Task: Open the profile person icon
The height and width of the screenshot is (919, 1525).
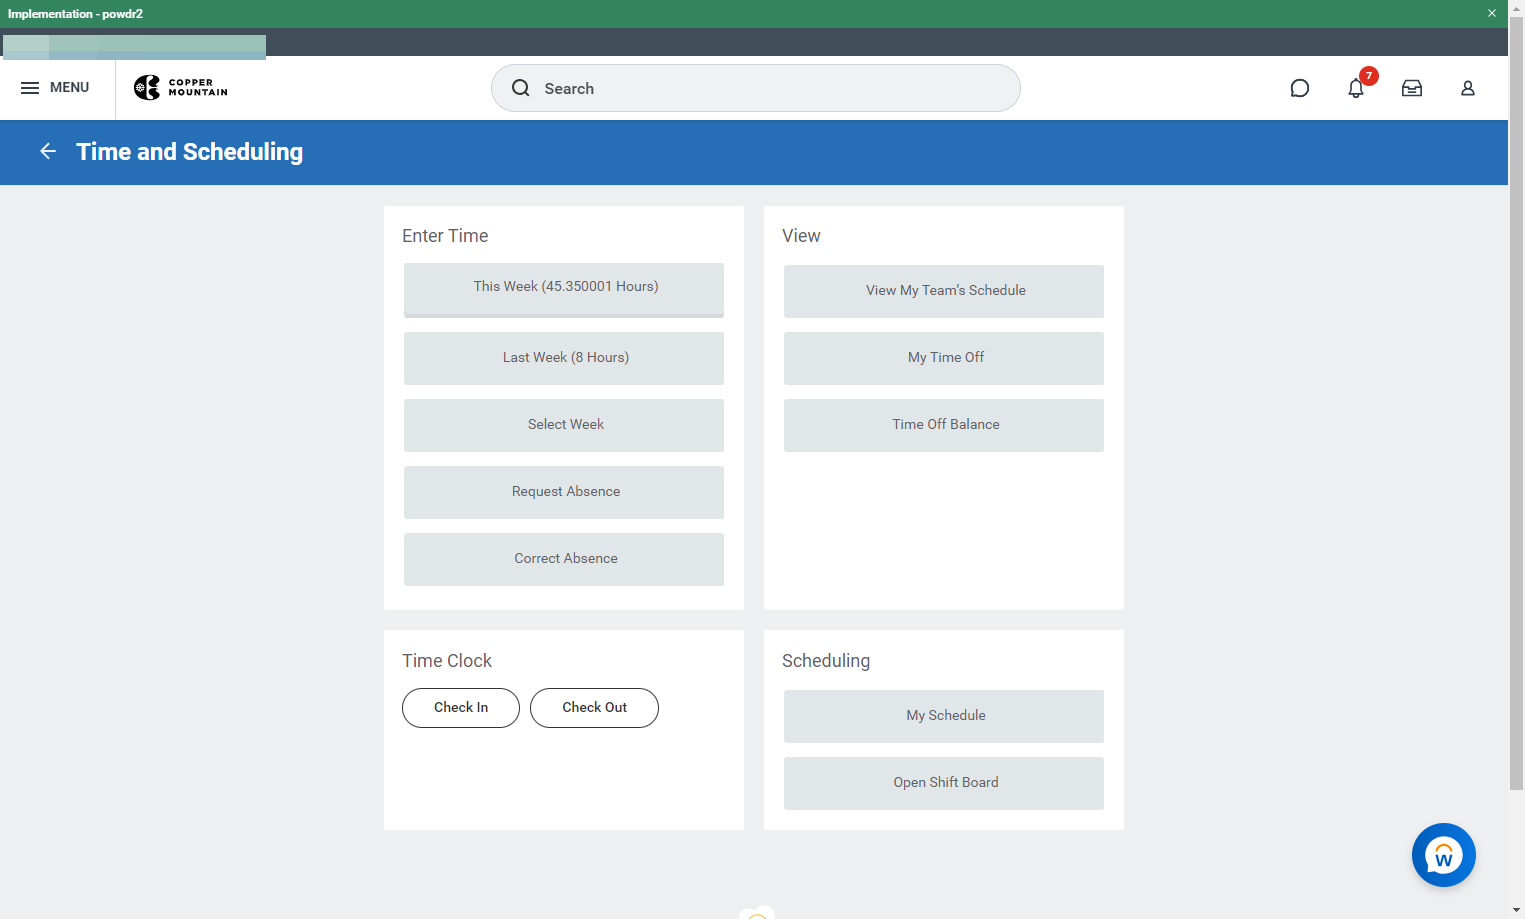Action: click(x=1468, y=88)
